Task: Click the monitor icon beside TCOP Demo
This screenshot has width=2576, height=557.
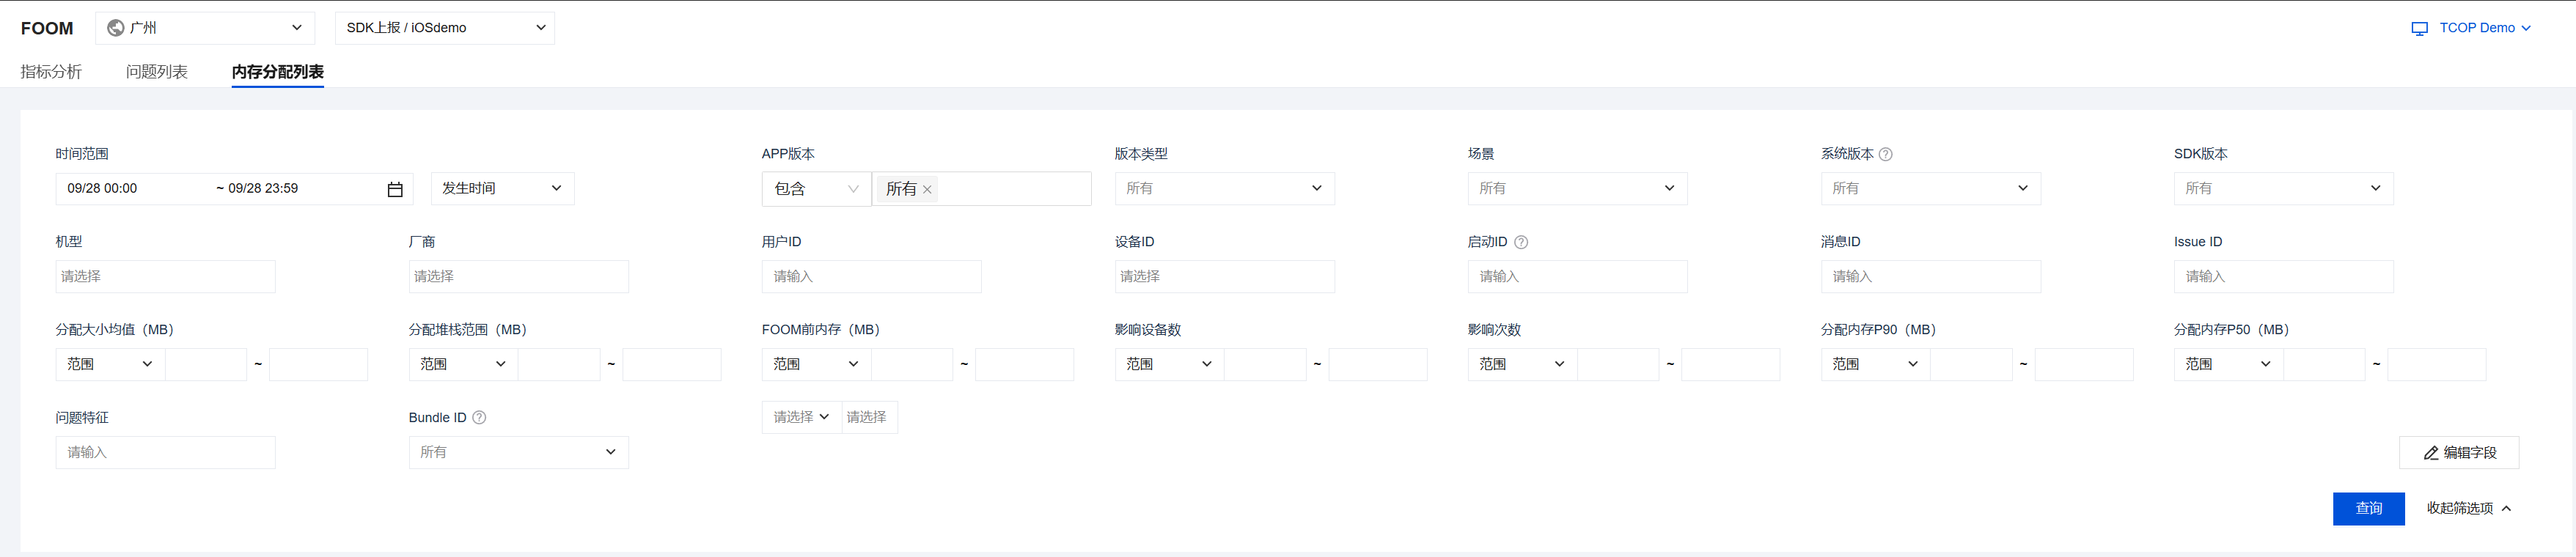Action: pos(2420,28)
